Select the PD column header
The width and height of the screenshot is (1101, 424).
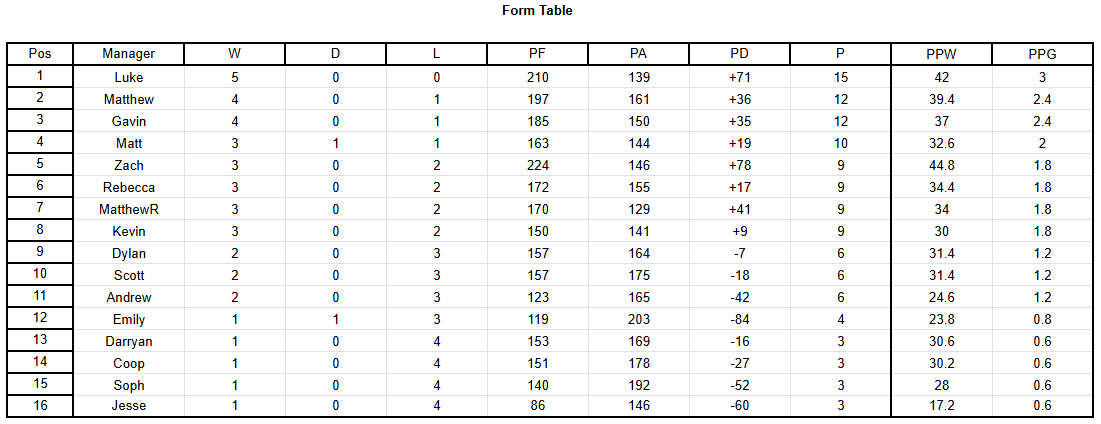click(739, 54)
